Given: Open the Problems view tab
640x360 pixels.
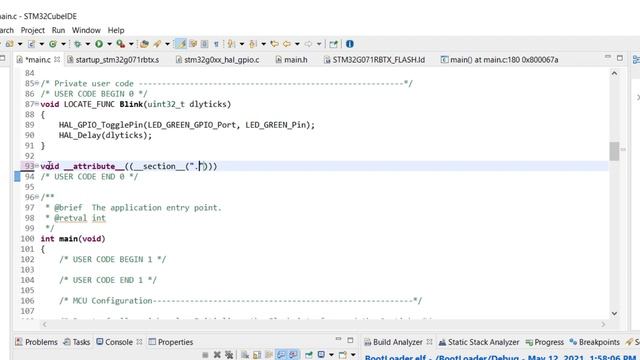Looking at the screenshot, I should click(36, 342).
